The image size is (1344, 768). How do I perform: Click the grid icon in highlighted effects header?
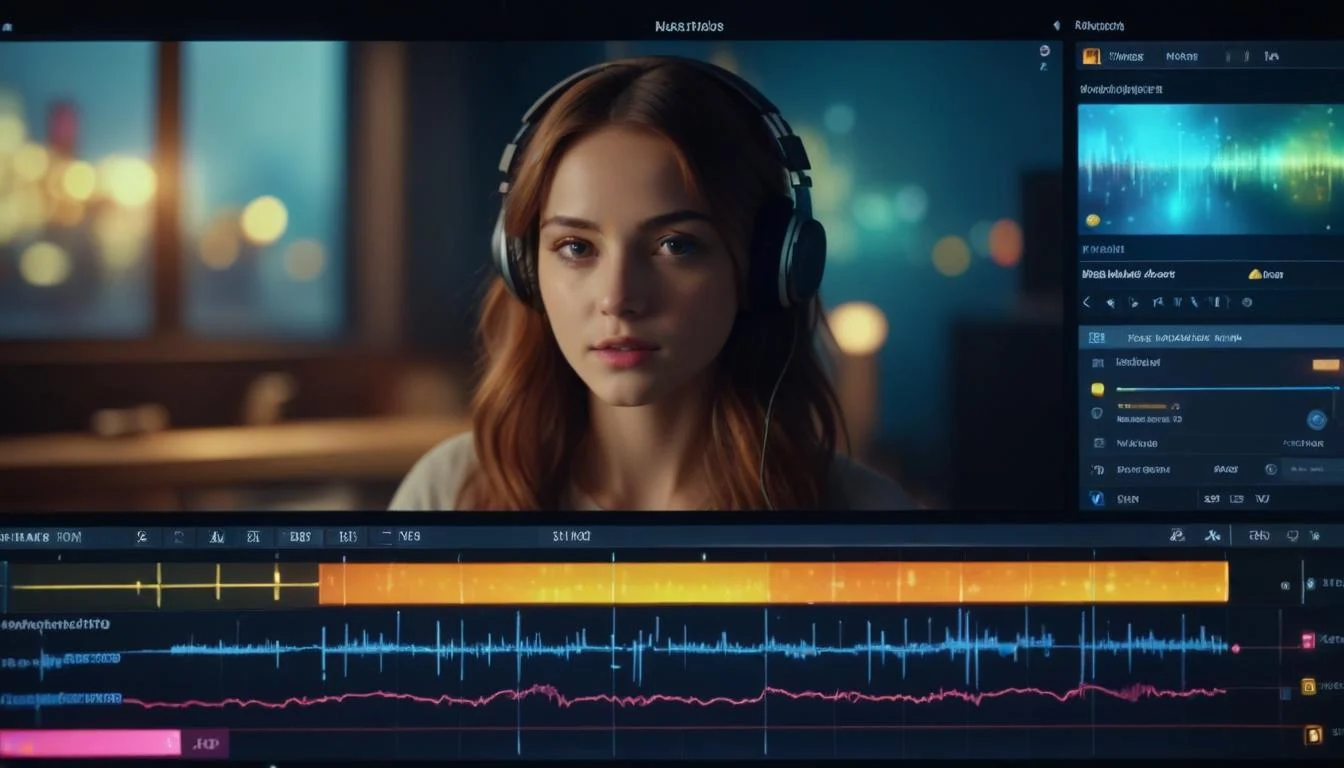click(x=1097, y=338)
